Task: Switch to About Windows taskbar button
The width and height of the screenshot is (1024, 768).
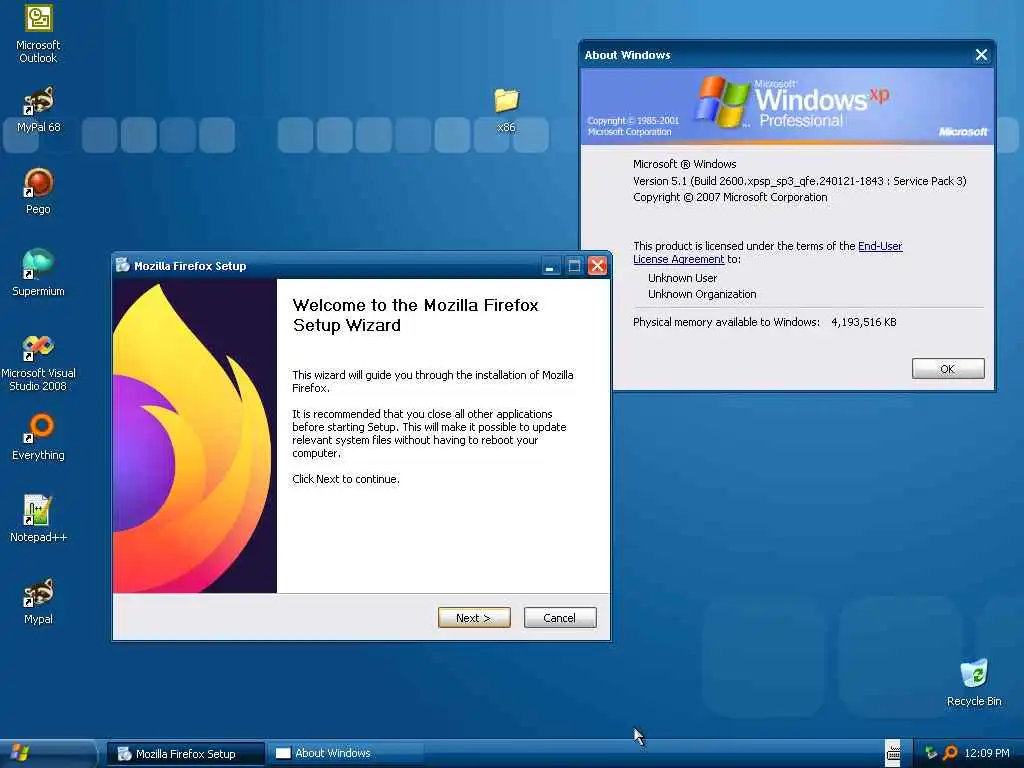Action: 344,754
